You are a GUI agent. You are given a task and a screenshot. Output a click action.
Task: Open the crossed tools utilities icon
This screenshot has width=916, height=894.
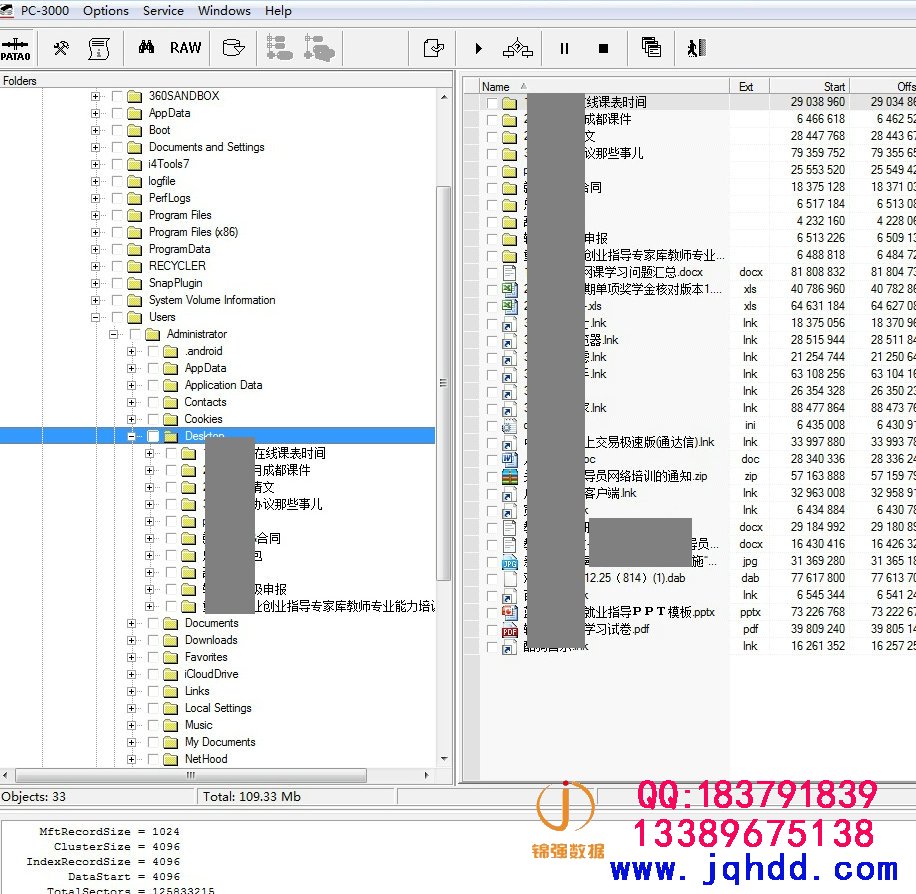click(61, 48)
